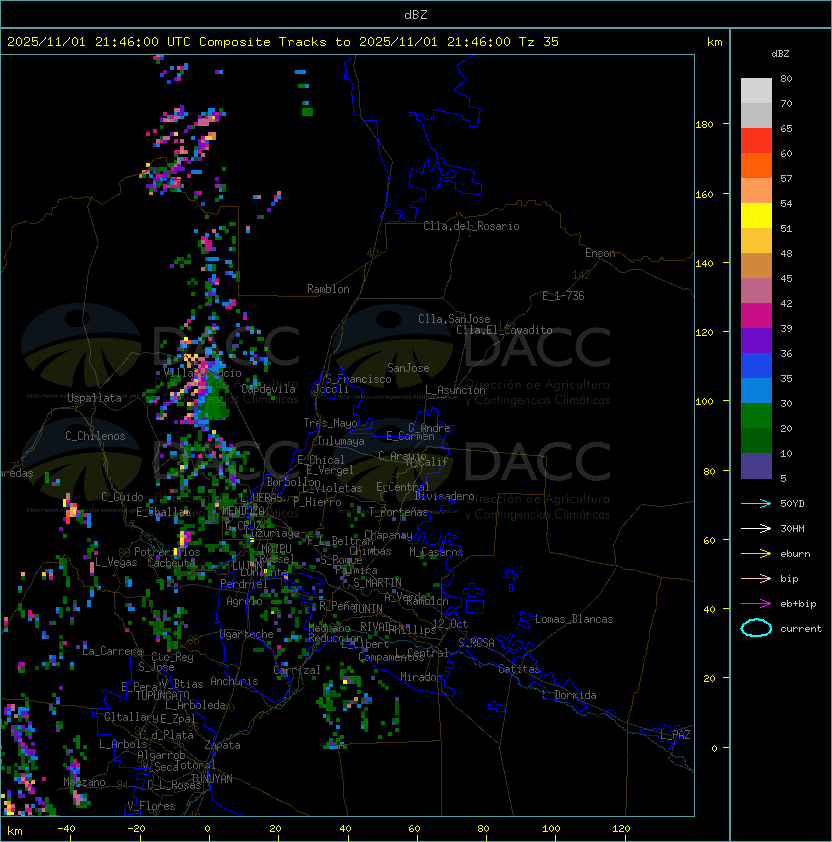Click 'V_Flores' map label
Viewport: 832px width, 842px height.
(x=151, y=806)
